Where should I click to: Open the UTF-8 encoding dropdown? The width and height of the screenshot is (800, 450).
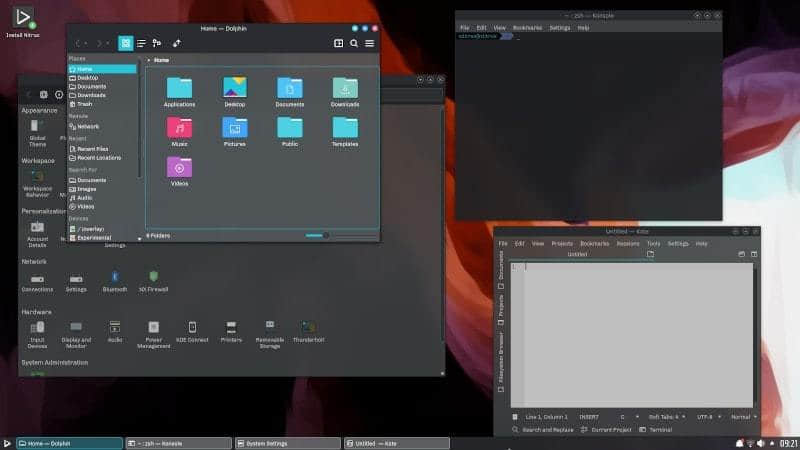pos(708,416)
